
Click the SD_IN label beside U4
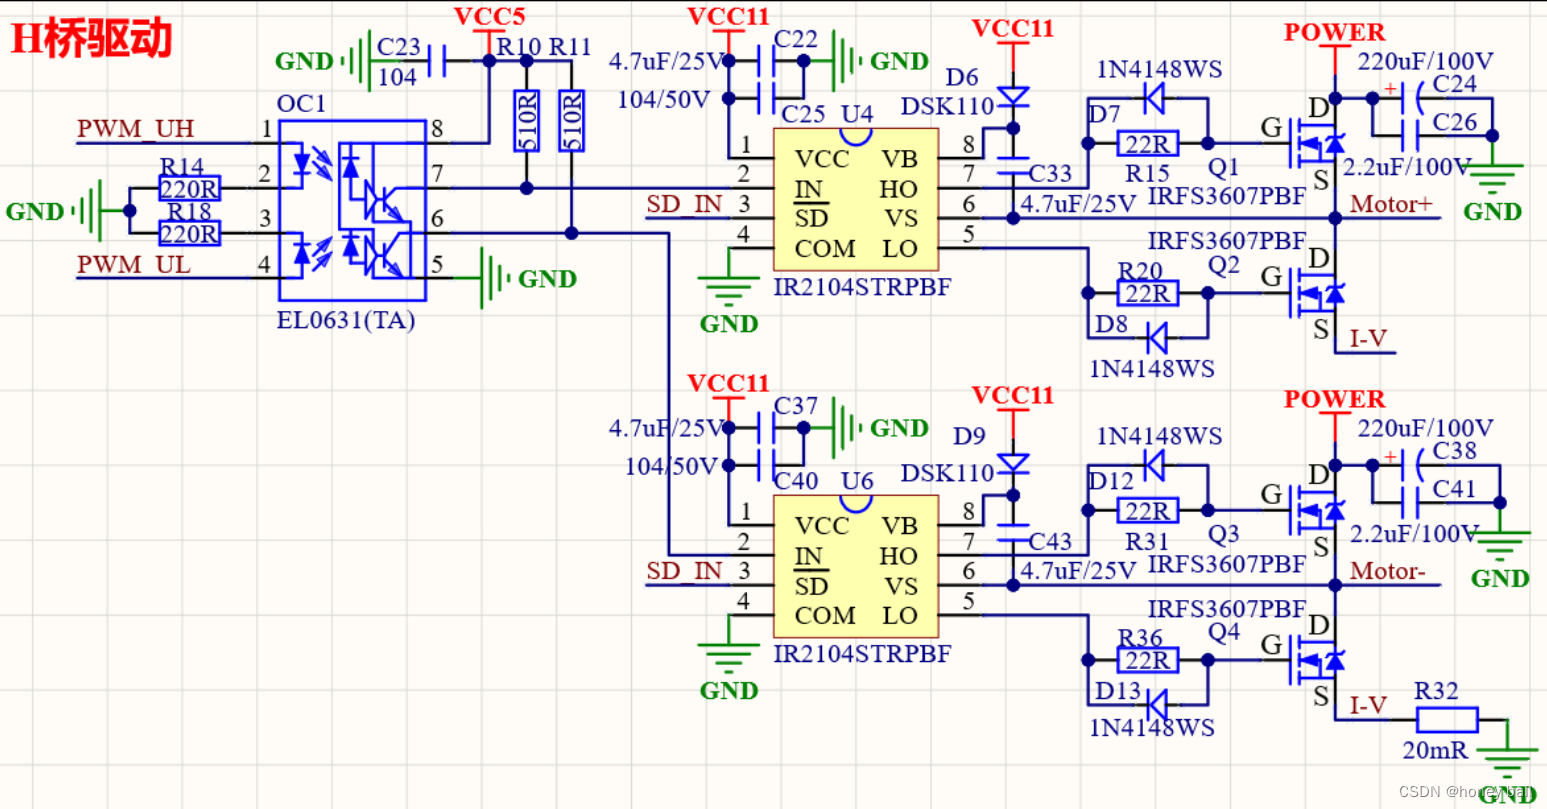pos(684,204)
